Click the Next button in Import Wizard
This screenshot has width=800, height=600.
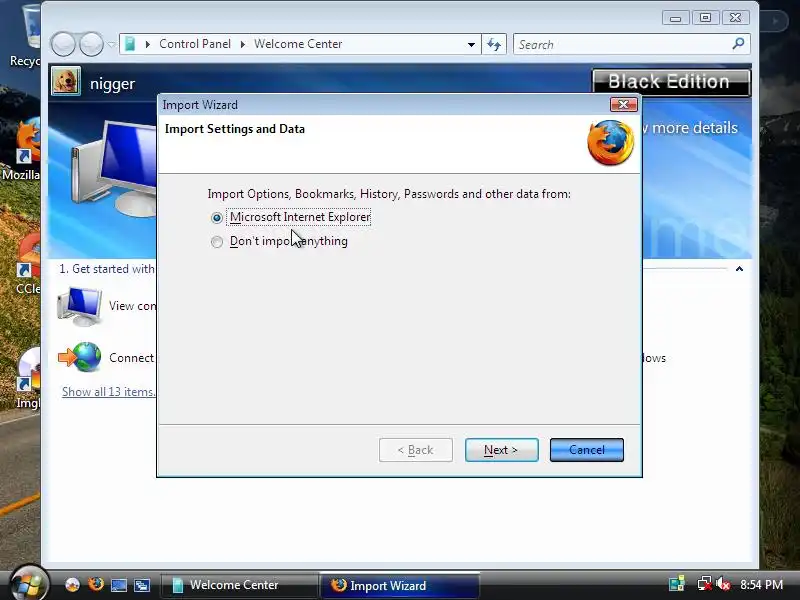(x=502, y=450)
